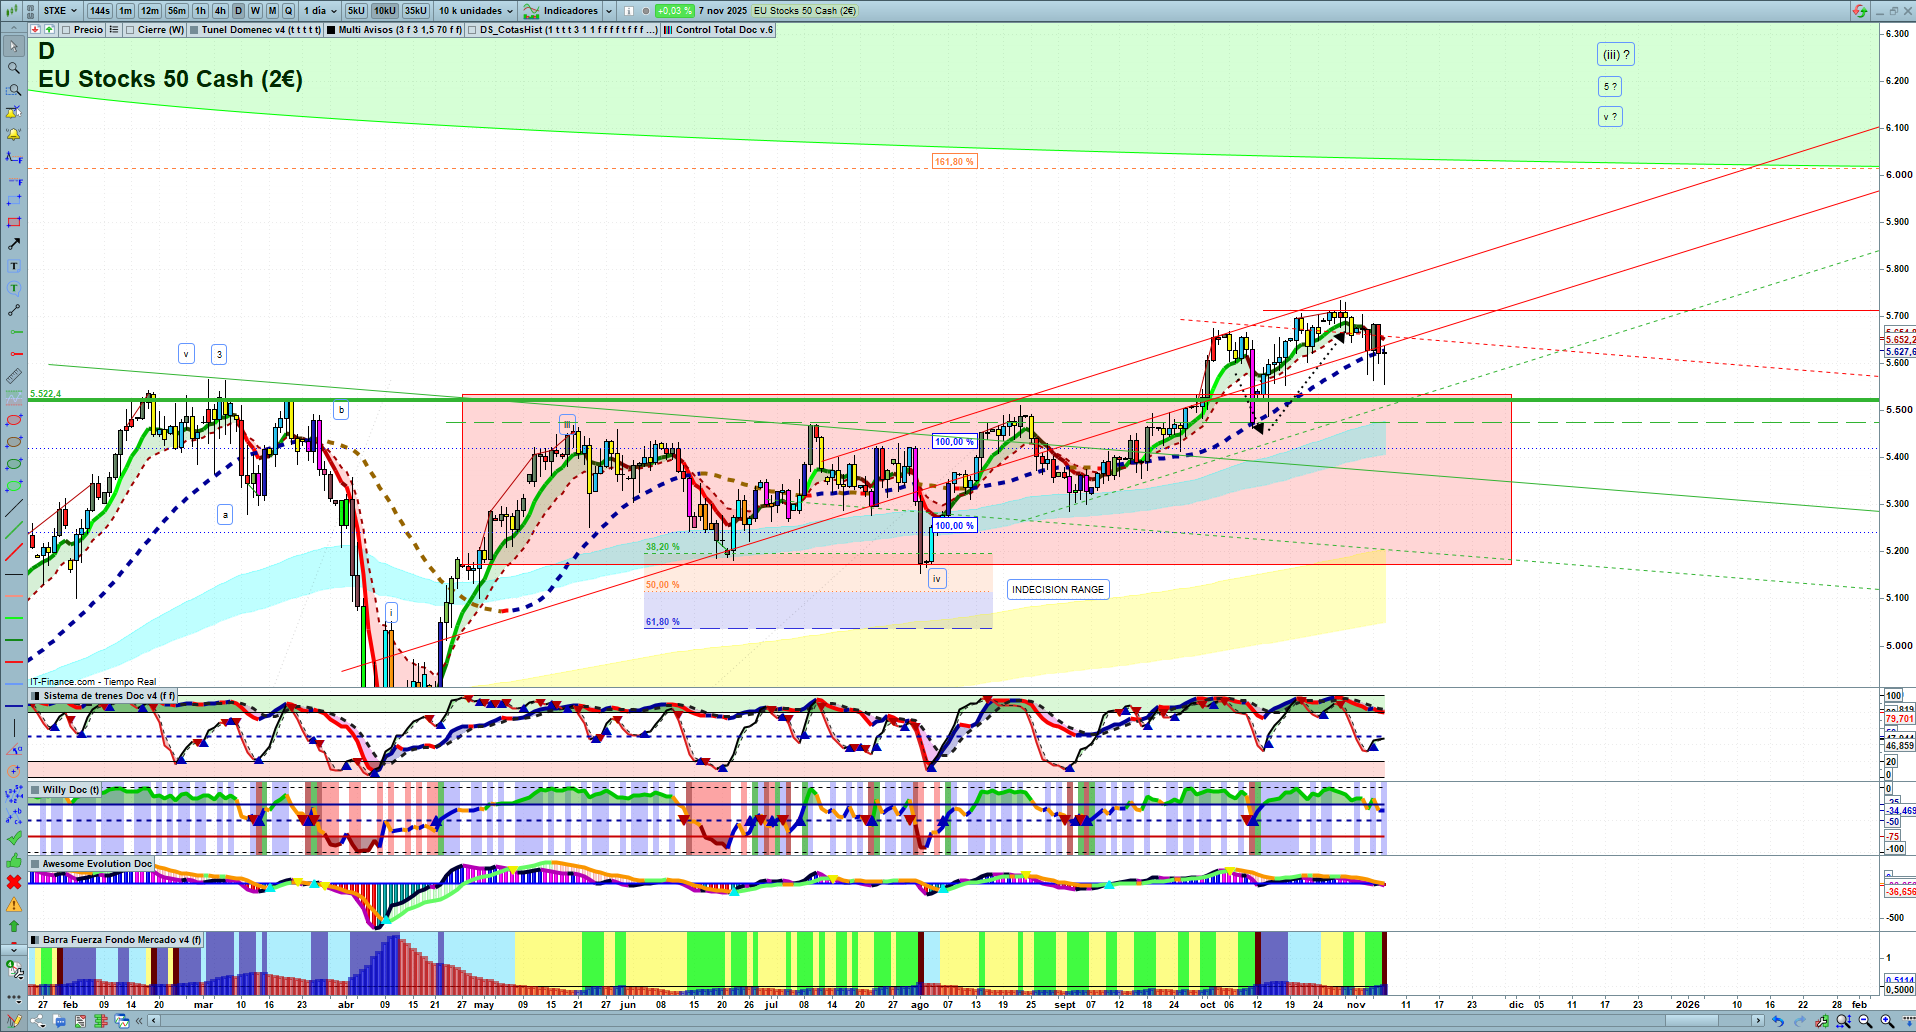Toggle the Awesome Evolution Doc panel icon
The height and width of the screenshot is (1032, 1916).
coord(36,864)
